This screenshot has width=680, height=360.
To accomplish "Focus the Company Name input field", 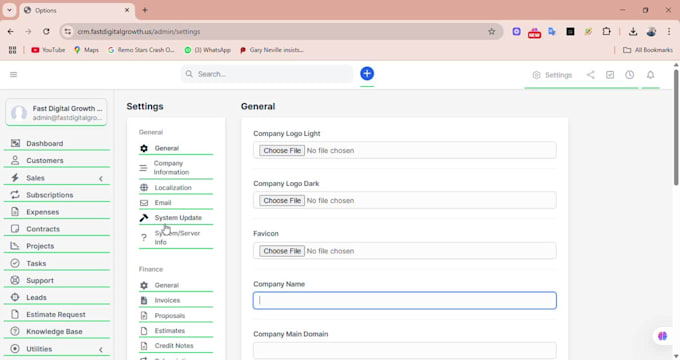I will 405,301.
